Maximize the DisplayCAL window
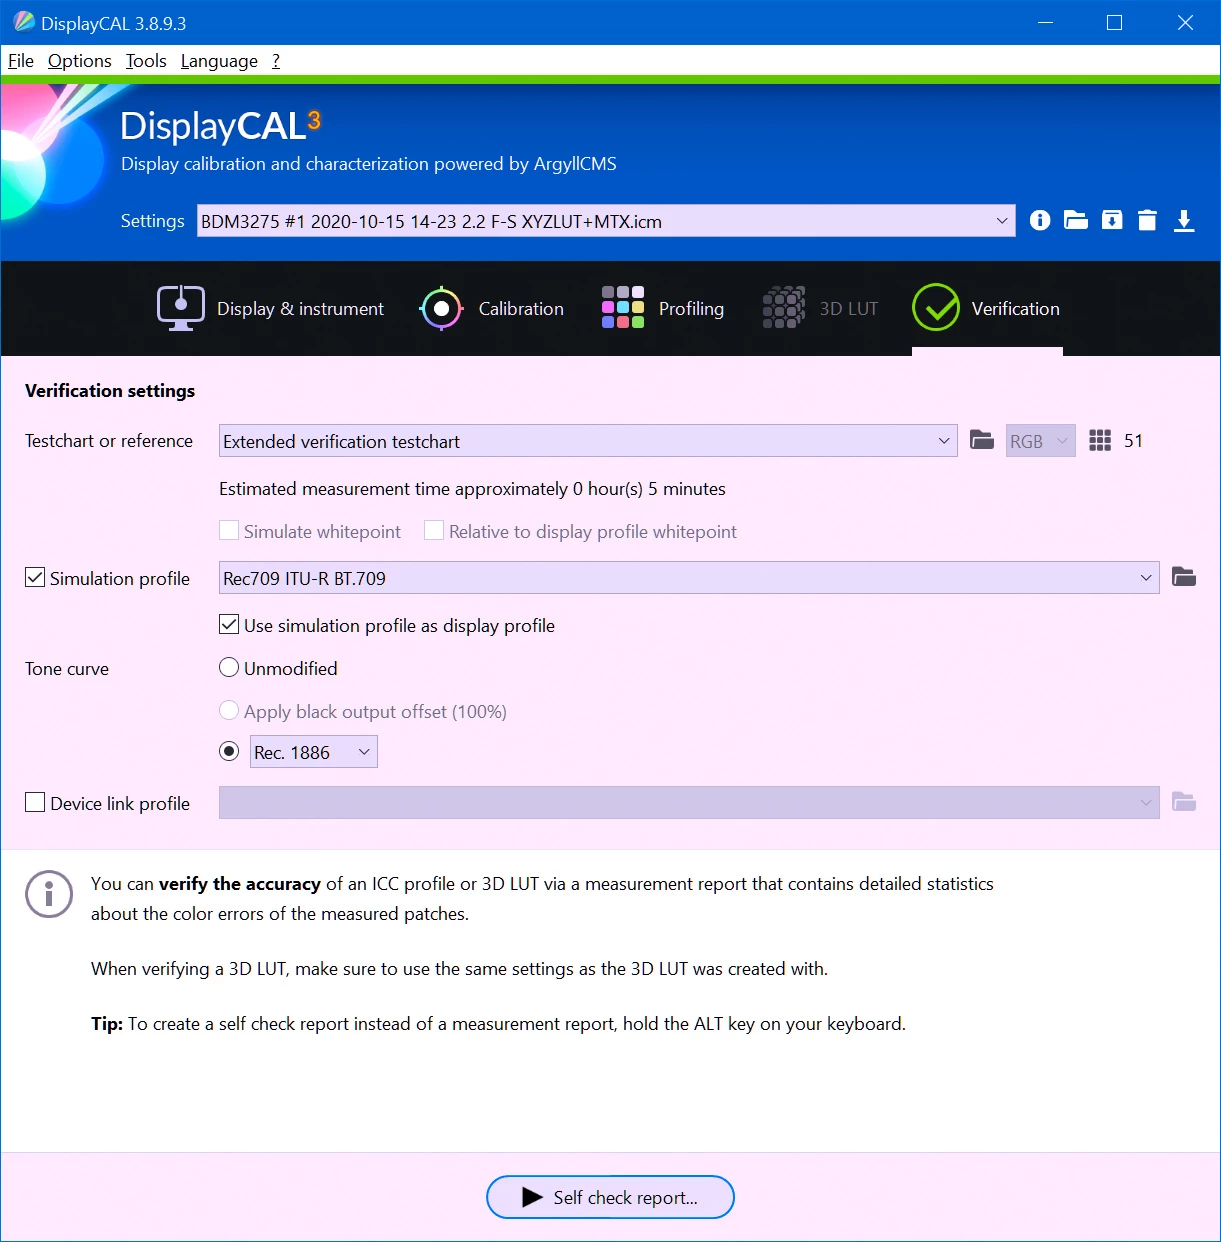Viewport: 1221px width, 1242px height. click(1115, 22)
